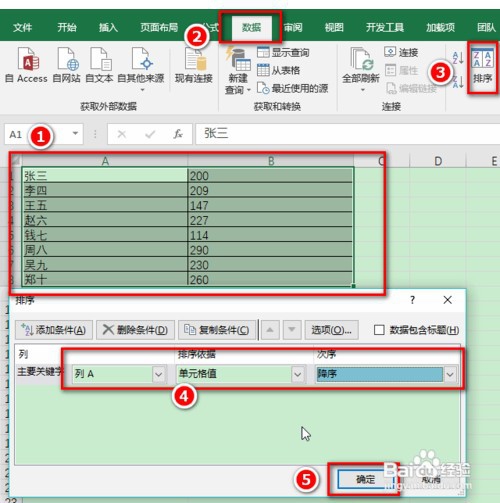500x503 pixels.
Task: Click the OK (确定) button
Action: coord(365,479)
